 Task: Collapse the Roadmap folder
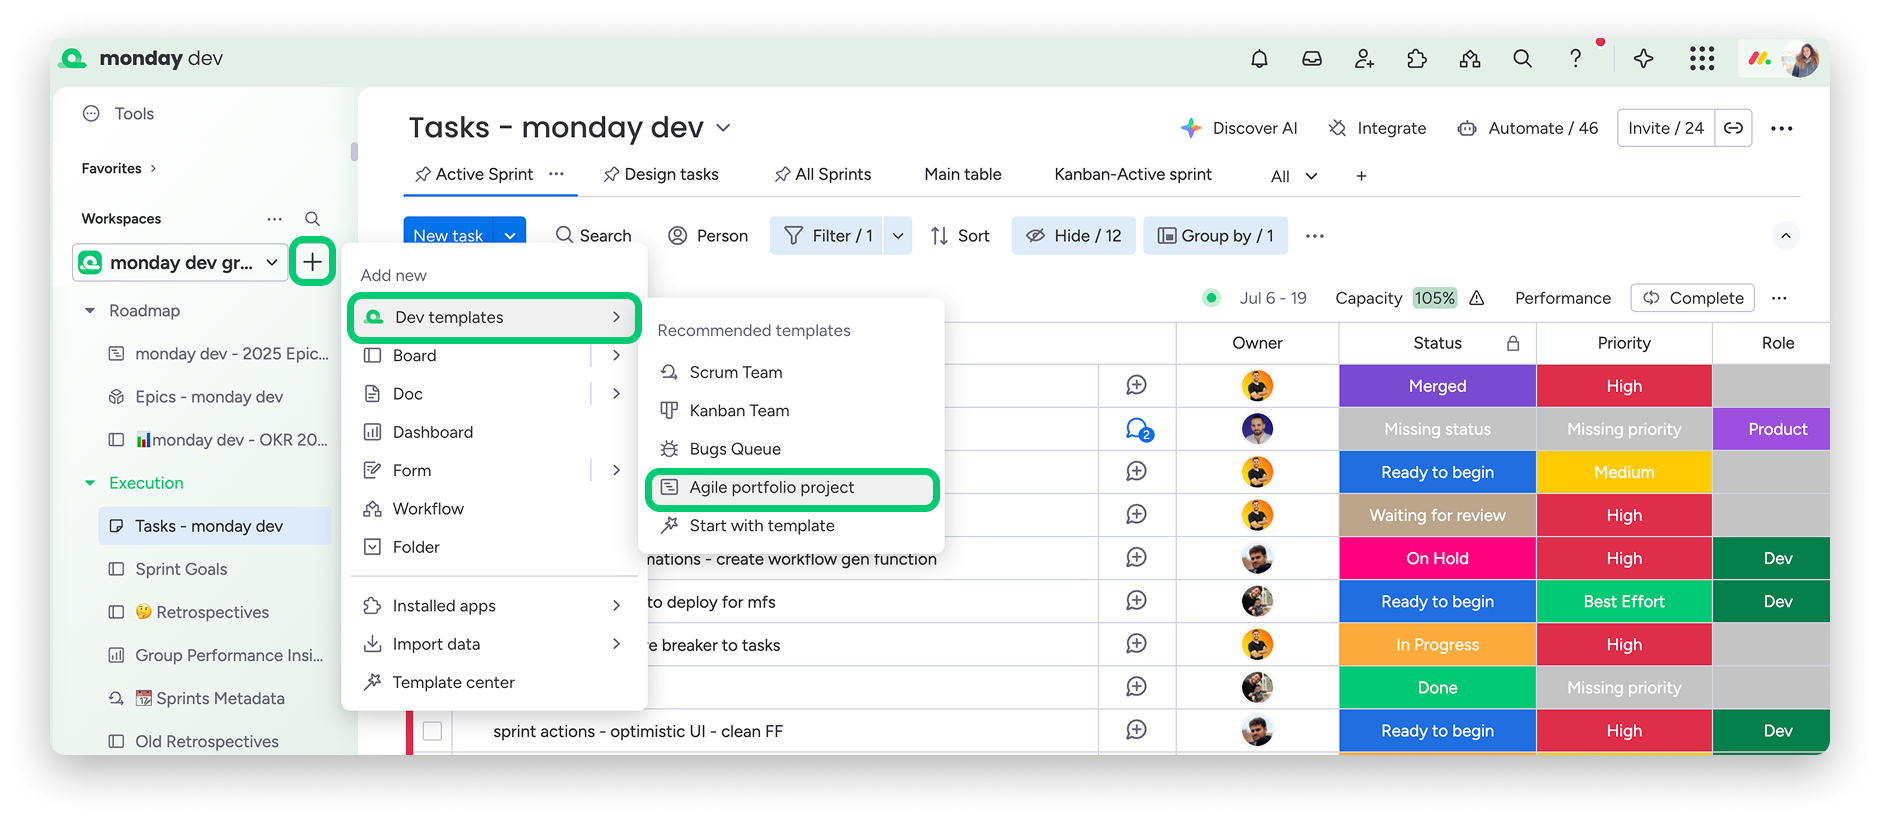pos(90,311)
